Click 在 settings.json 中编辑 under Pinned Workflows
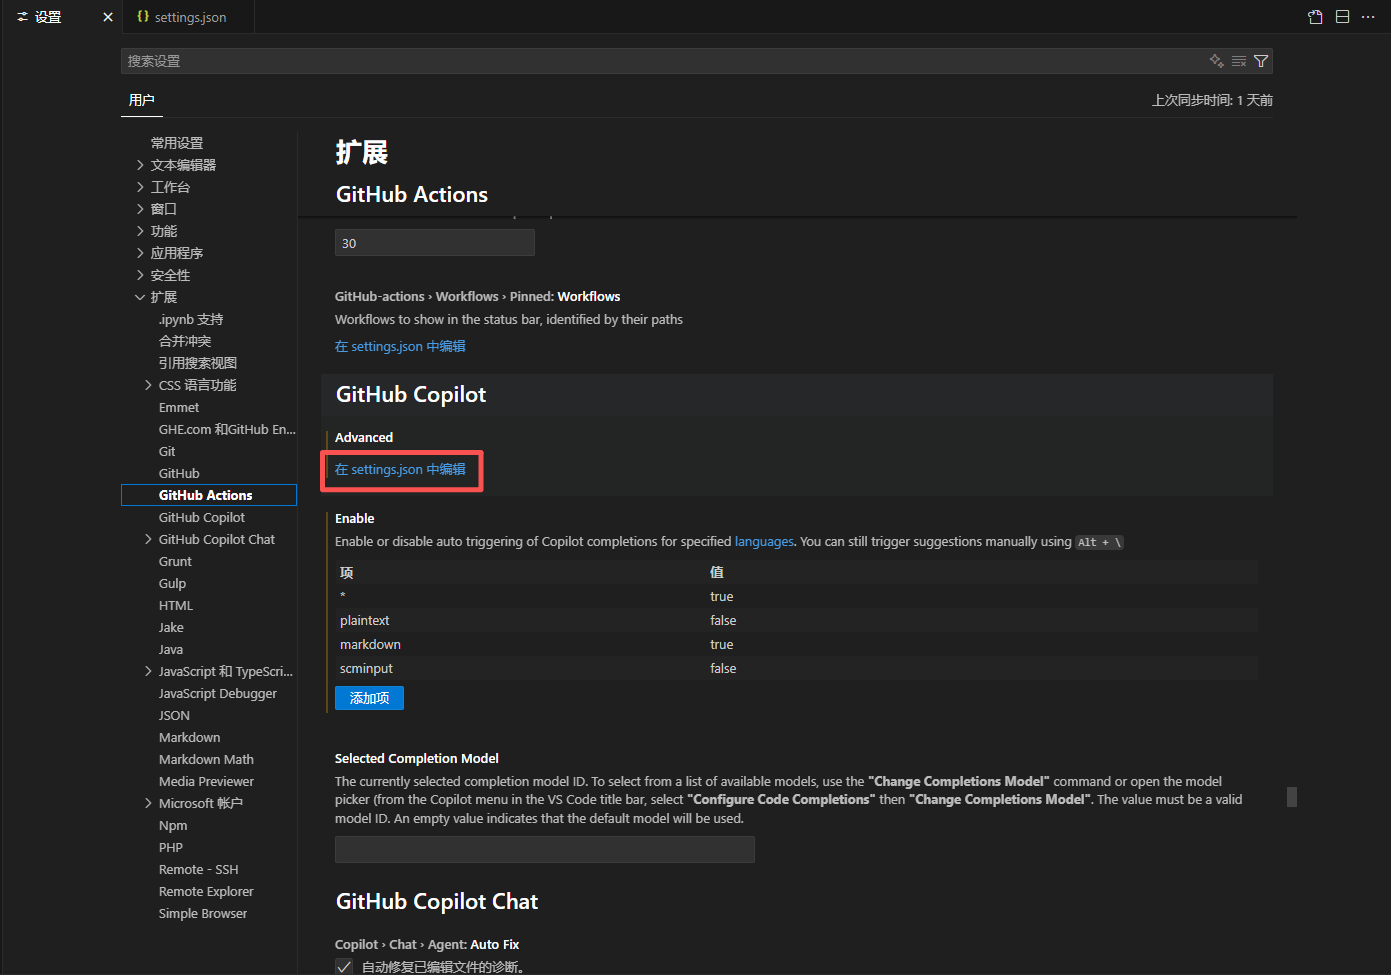 [x=400, y=346]
